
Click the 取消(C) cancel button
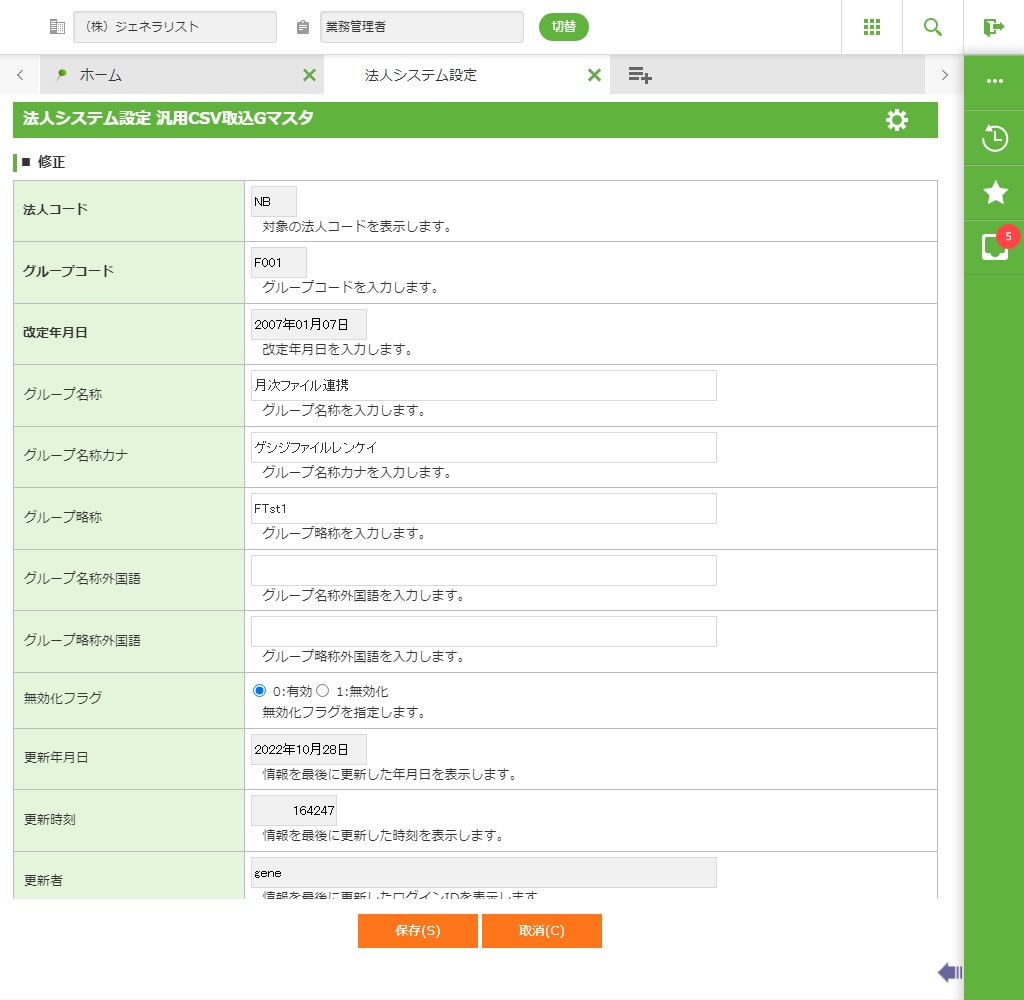click(542, 931)
